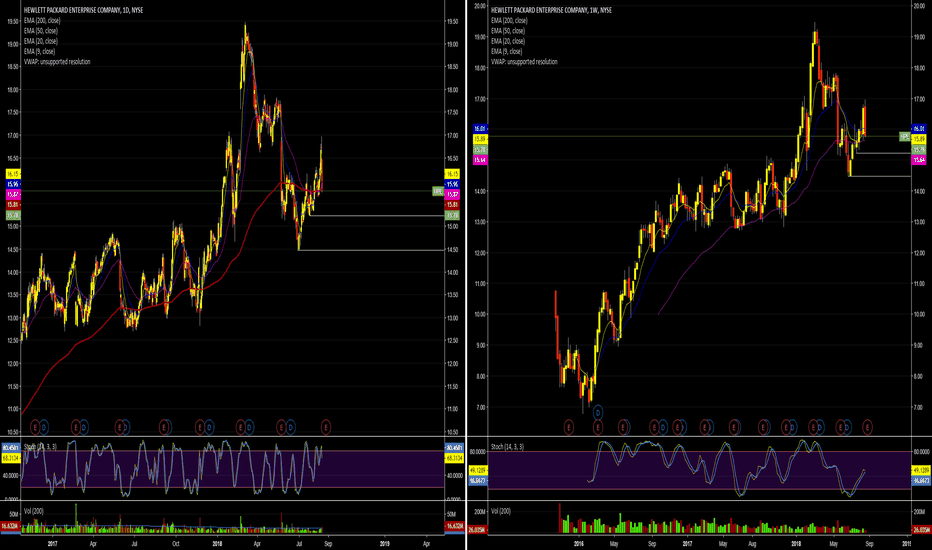Click the Aug 2018 earnings marker on weekly chart
The height and width of the screenshot is (550, 932).
[x=867, y=427]
